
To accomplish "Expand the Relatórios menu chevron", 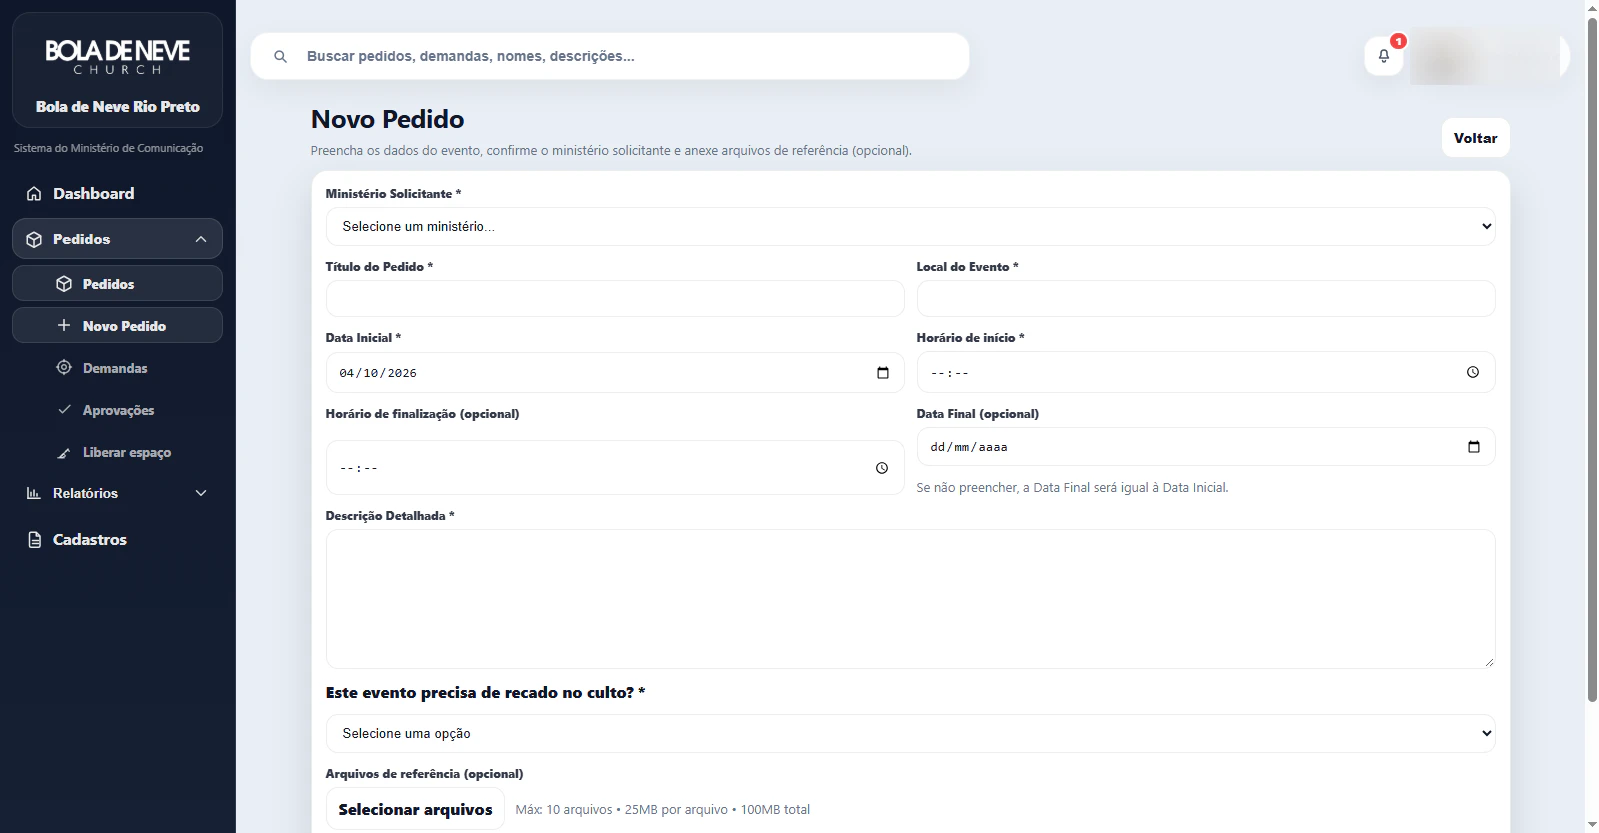I will tap(201, 493).
